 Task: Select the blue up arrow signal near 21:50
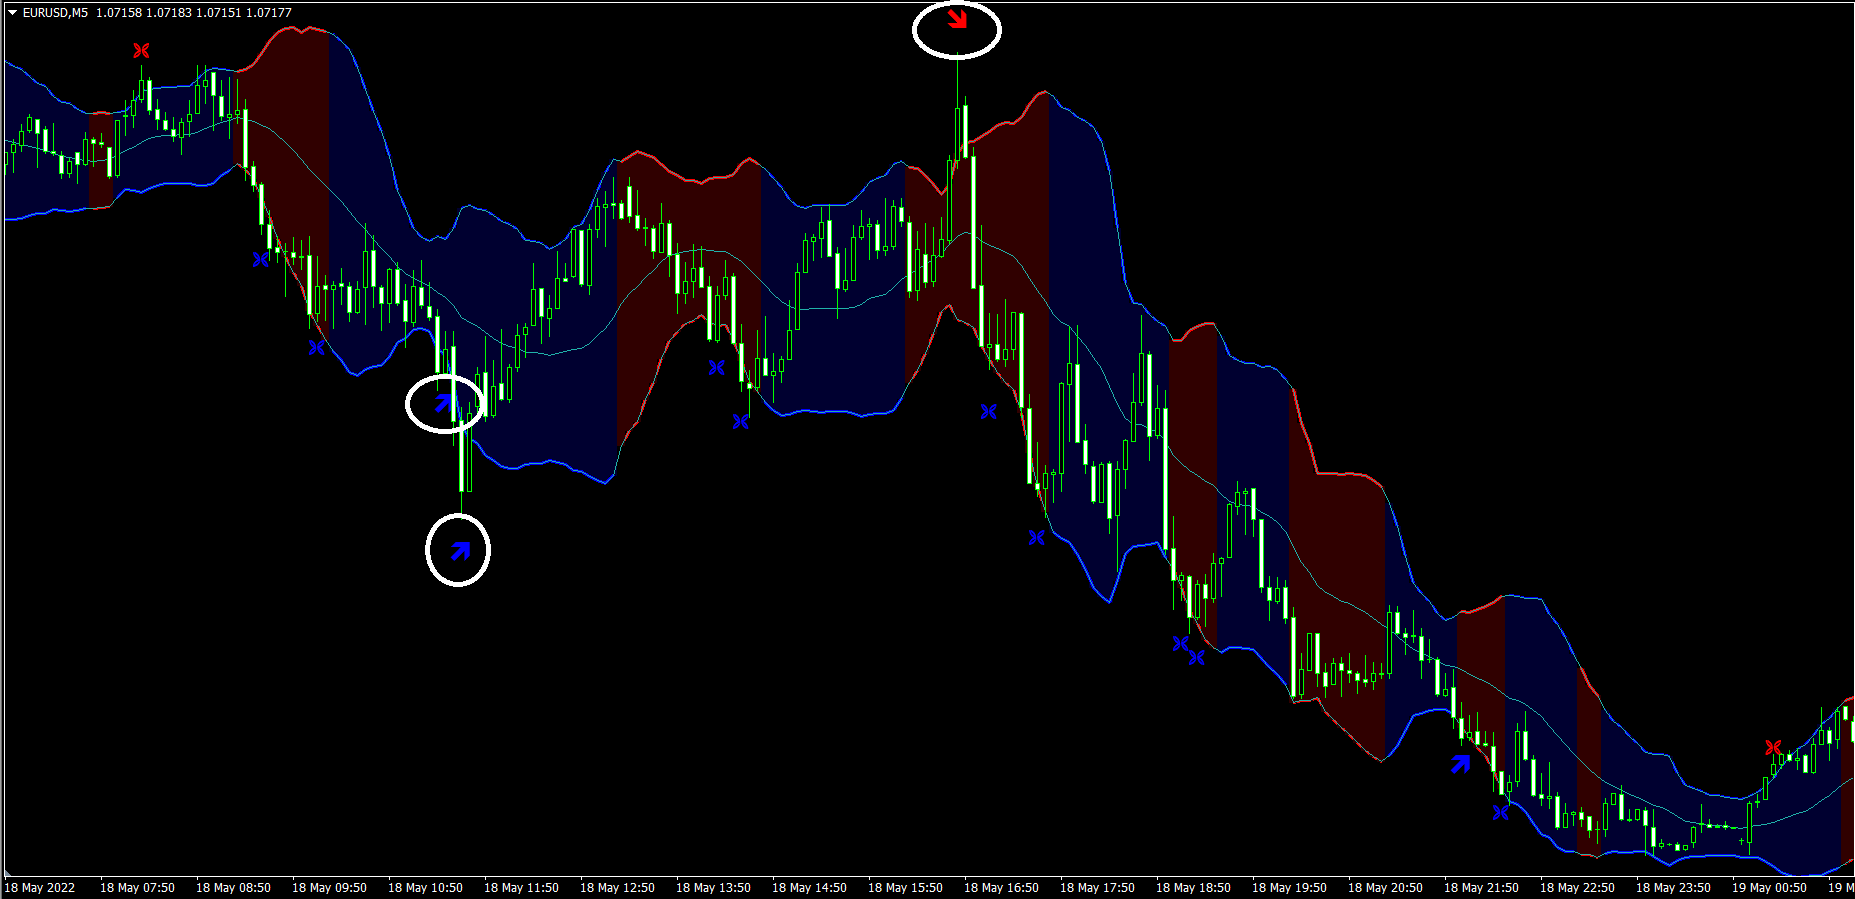[1461, 764]
